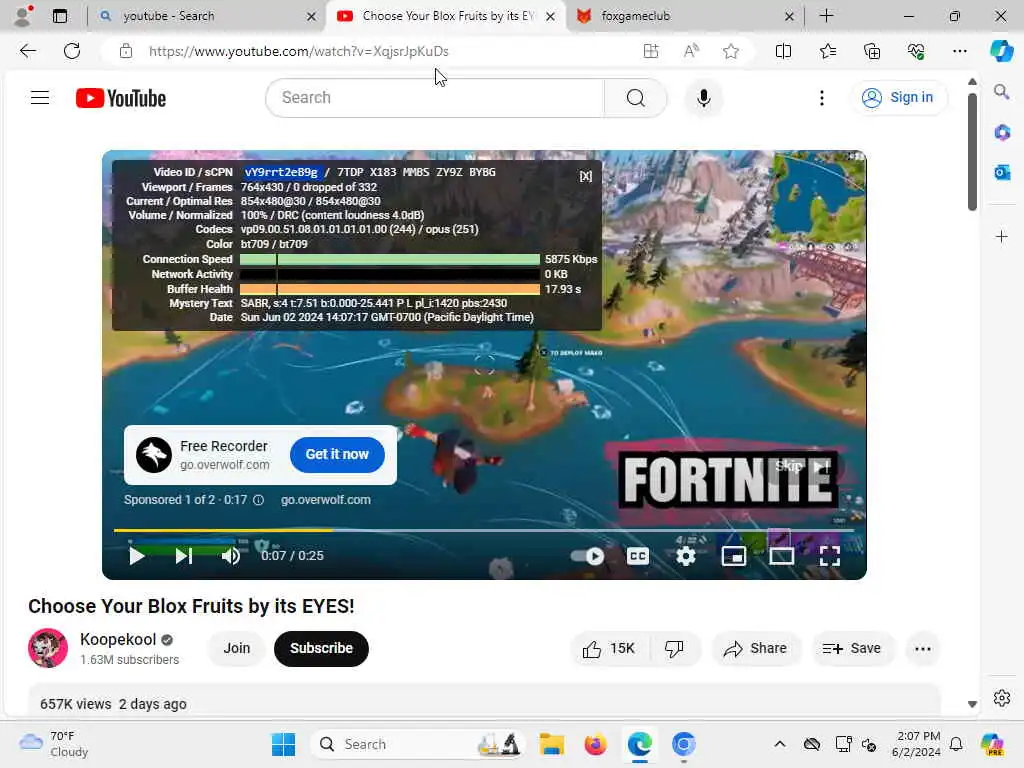The image size is (1024, 768).
Task: Toggle split screen view
Action: 783,51
